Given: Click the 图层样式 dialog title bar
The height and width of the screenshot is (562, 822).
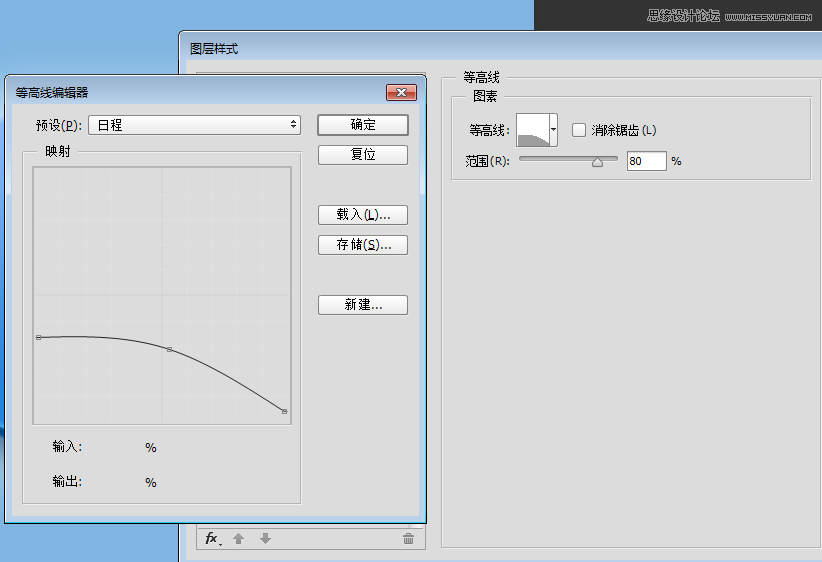Looking at the screenshot, I should tap(500, 48).
